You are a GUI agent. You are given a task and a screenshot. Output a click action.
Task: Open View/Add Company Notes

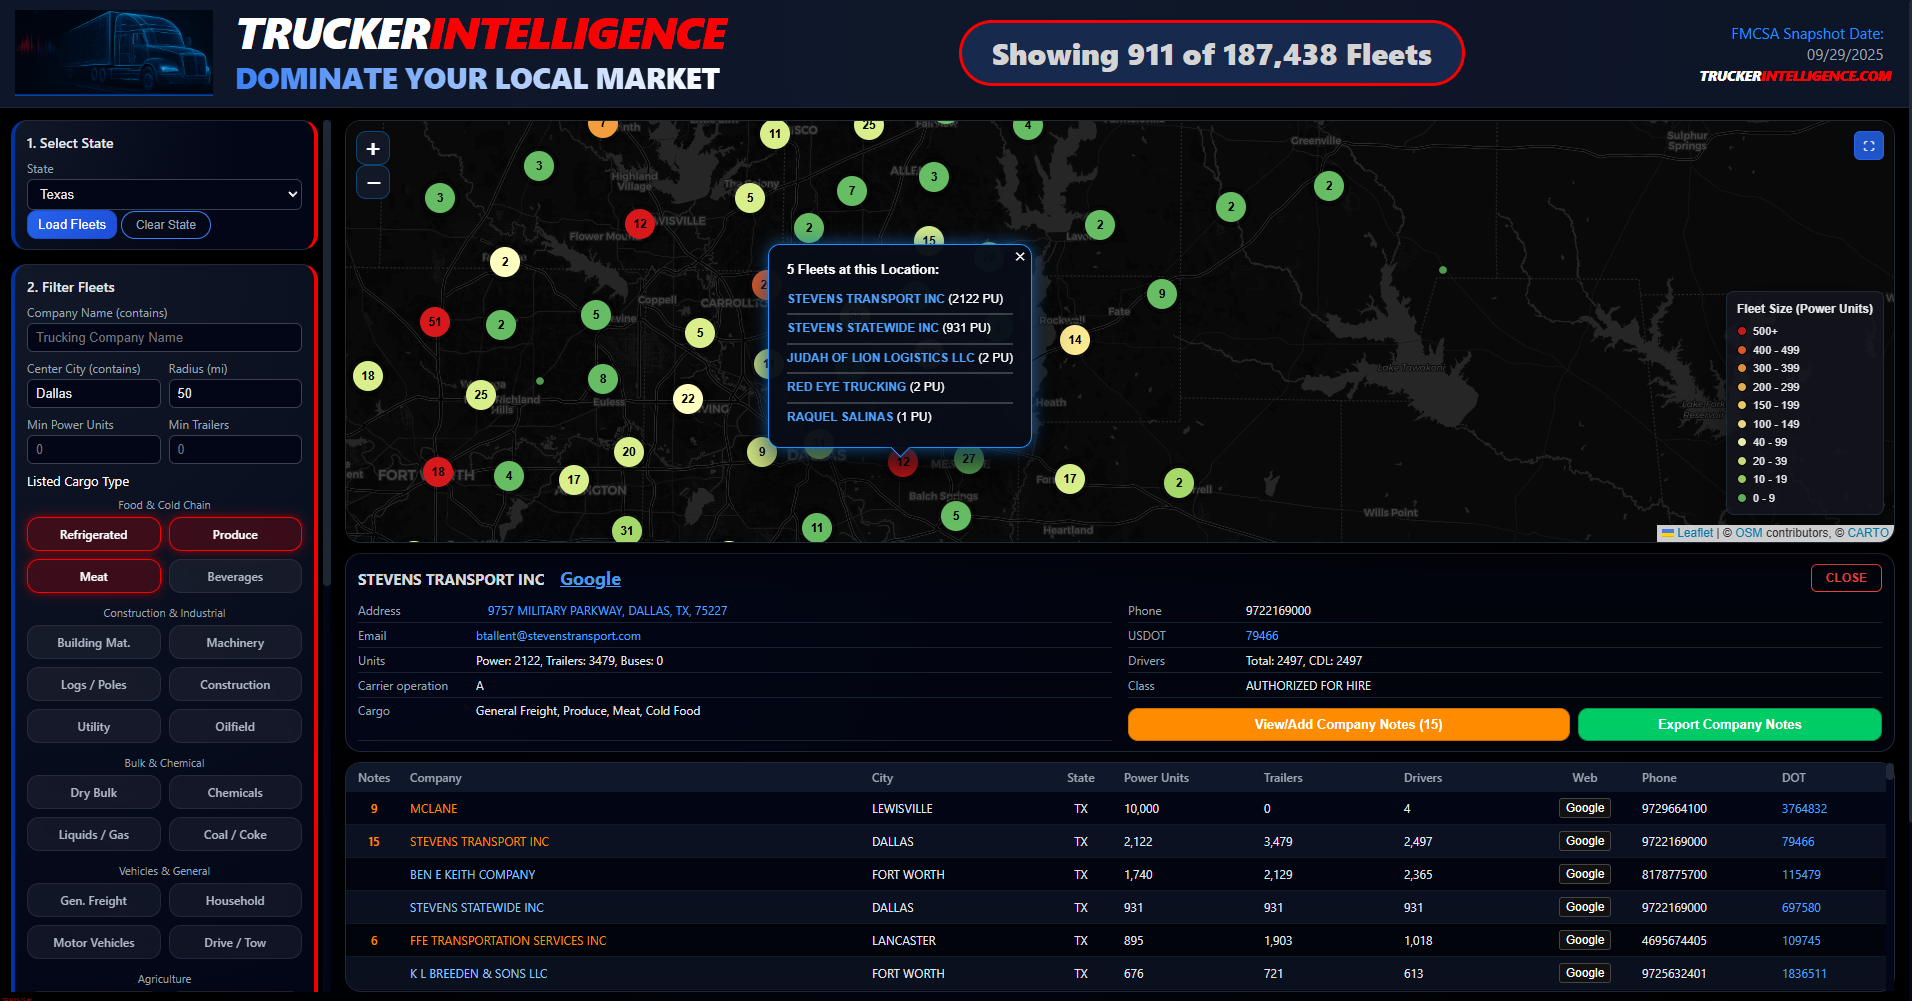1347,725
